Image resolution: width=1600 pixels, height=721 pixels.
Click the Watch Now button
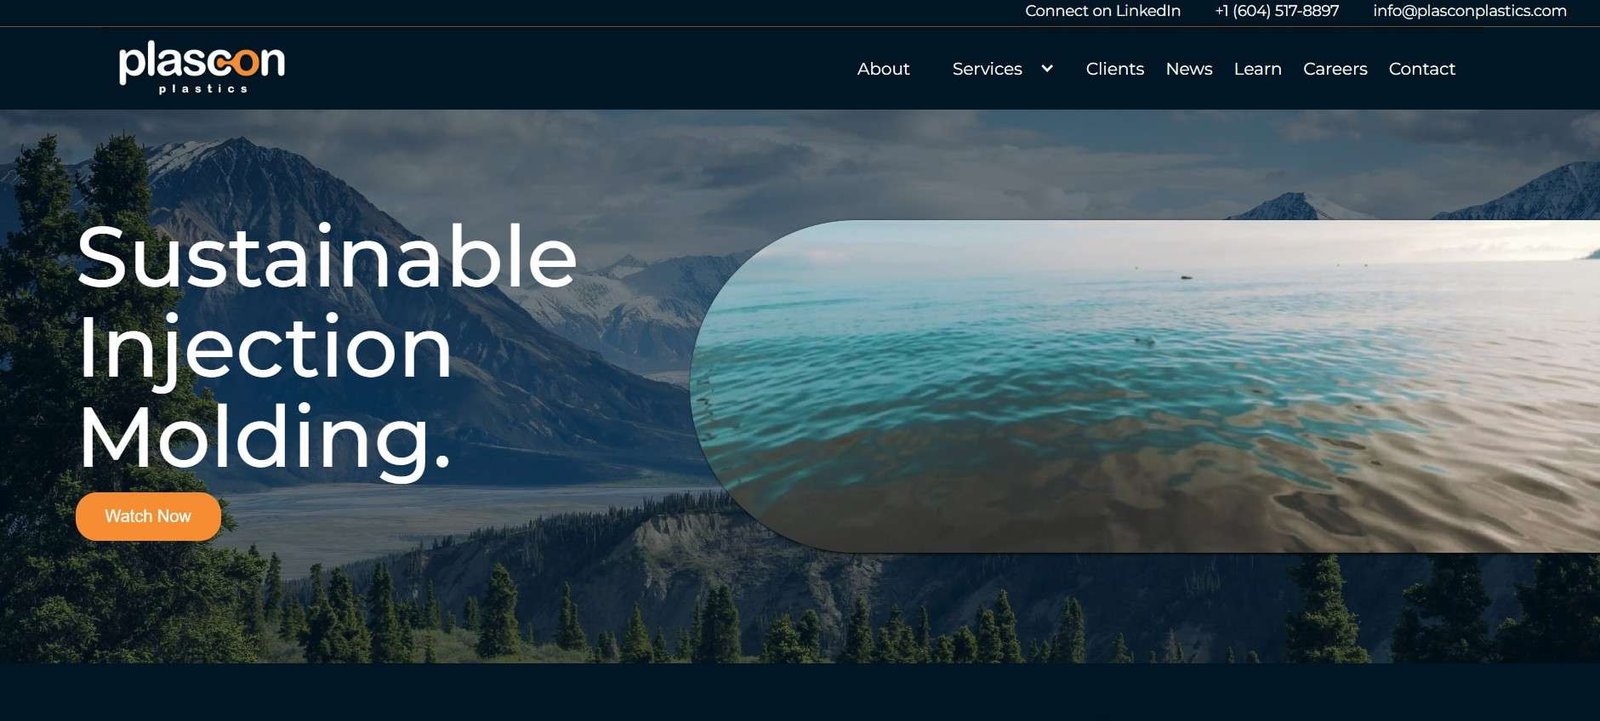(x=148, y=516)
